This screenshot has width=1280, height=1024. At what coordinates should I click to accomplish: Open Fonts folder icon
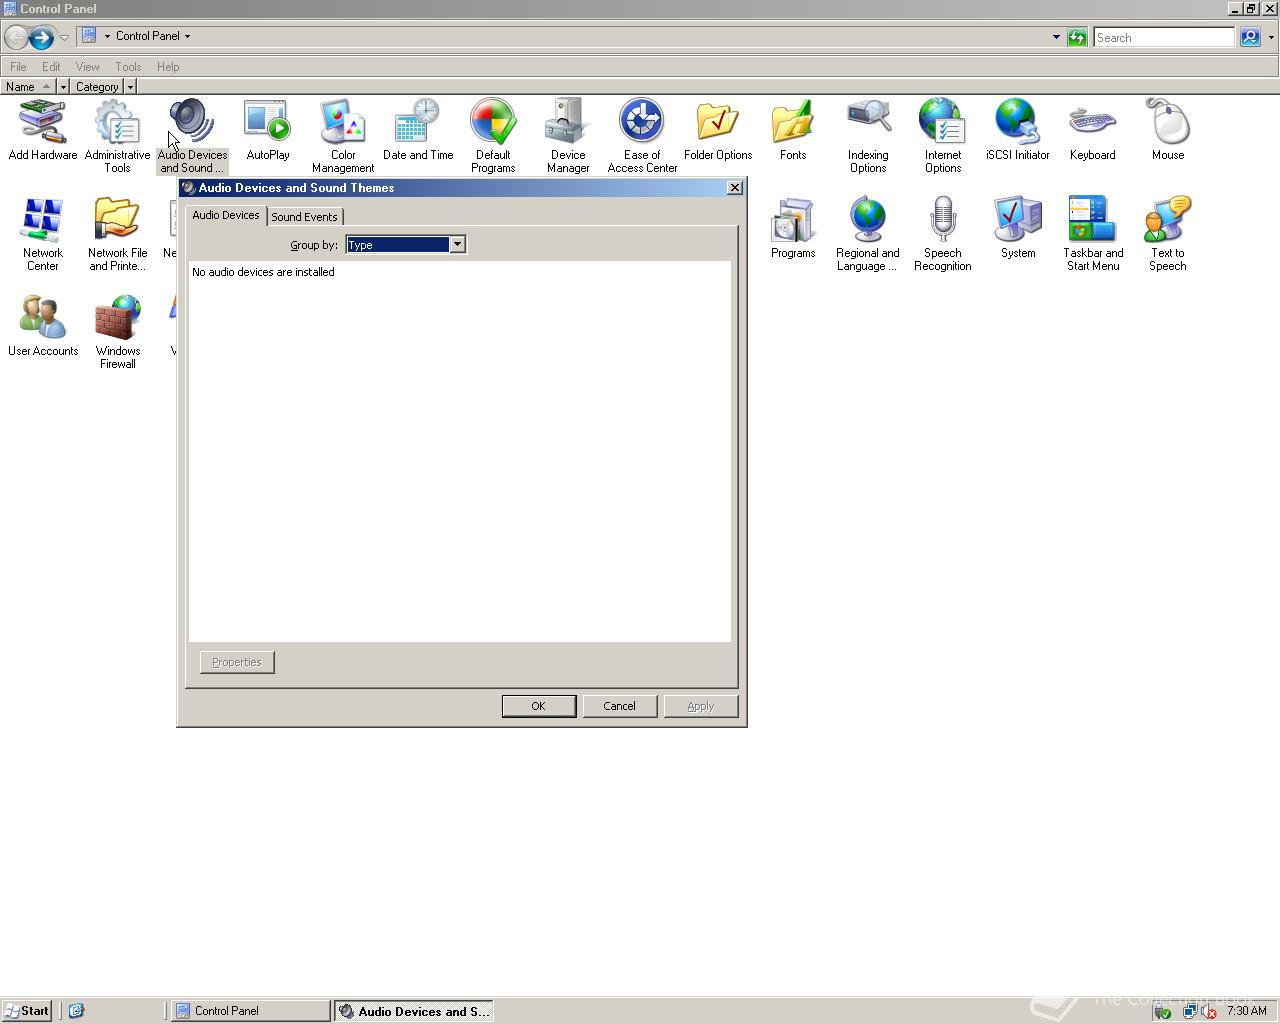792,130
